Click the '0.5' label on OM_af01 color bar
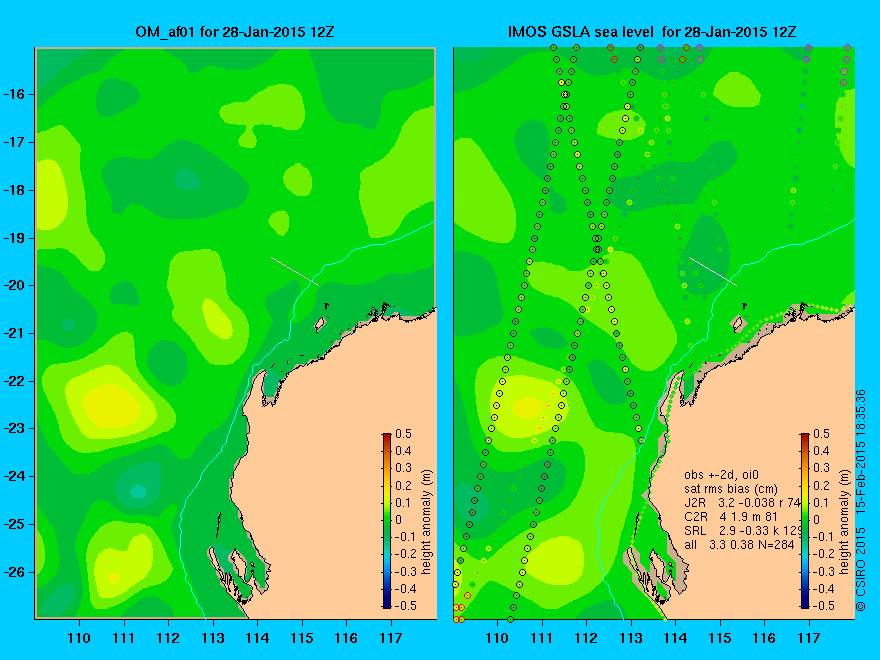The image size is (880, 660). pos(404,434)
